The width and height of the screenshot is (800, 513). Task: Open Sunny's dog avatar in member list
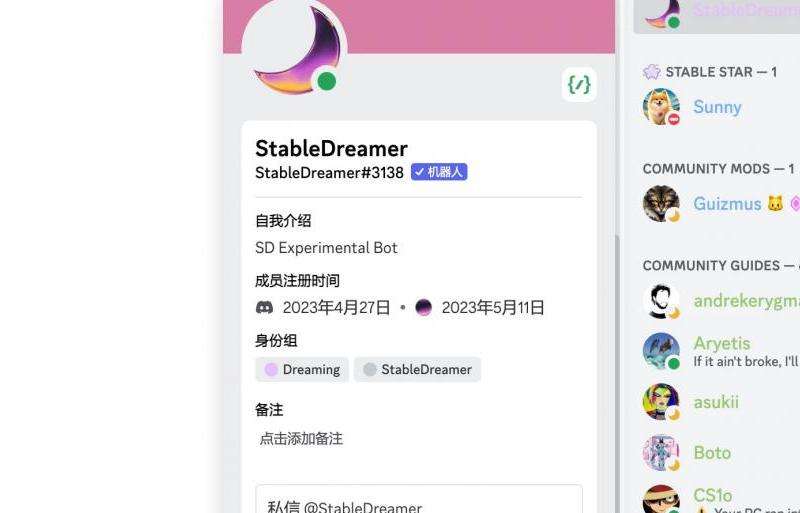[x=661, y=107]
